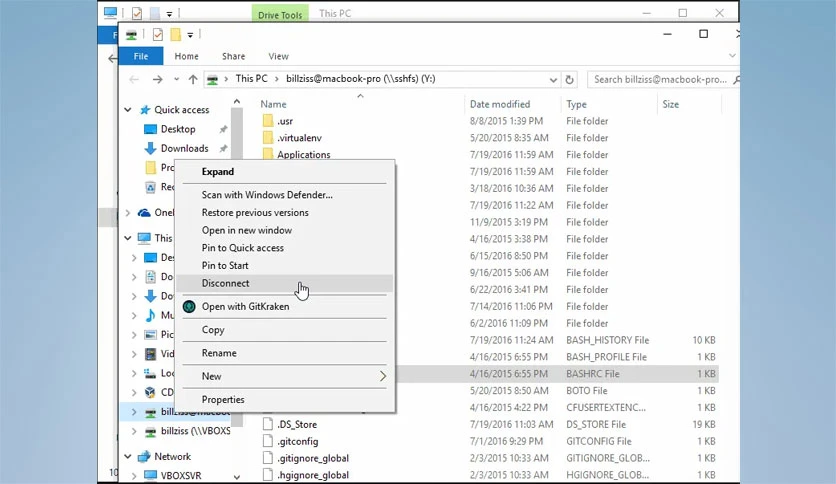This screenshot has height=484, width=836.
Task: Click the search billziss@macbook-pro field
Action: 663,79
